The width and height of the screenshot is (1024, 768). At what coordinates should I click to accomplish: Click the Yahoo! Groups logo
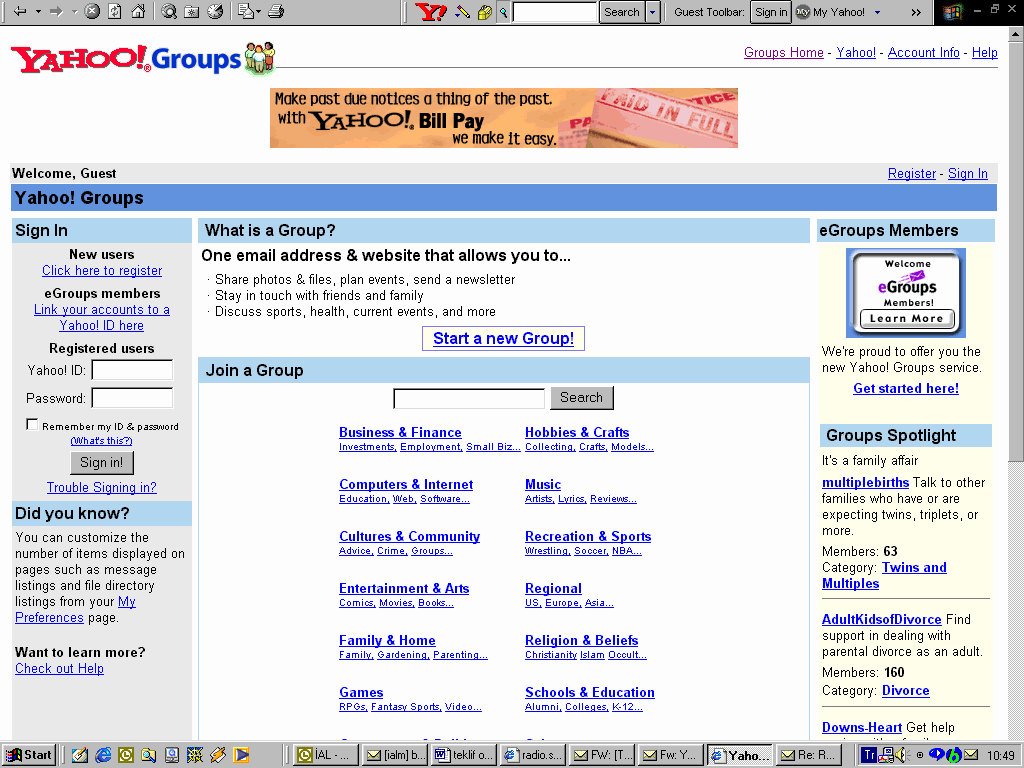tap(142, 59)
